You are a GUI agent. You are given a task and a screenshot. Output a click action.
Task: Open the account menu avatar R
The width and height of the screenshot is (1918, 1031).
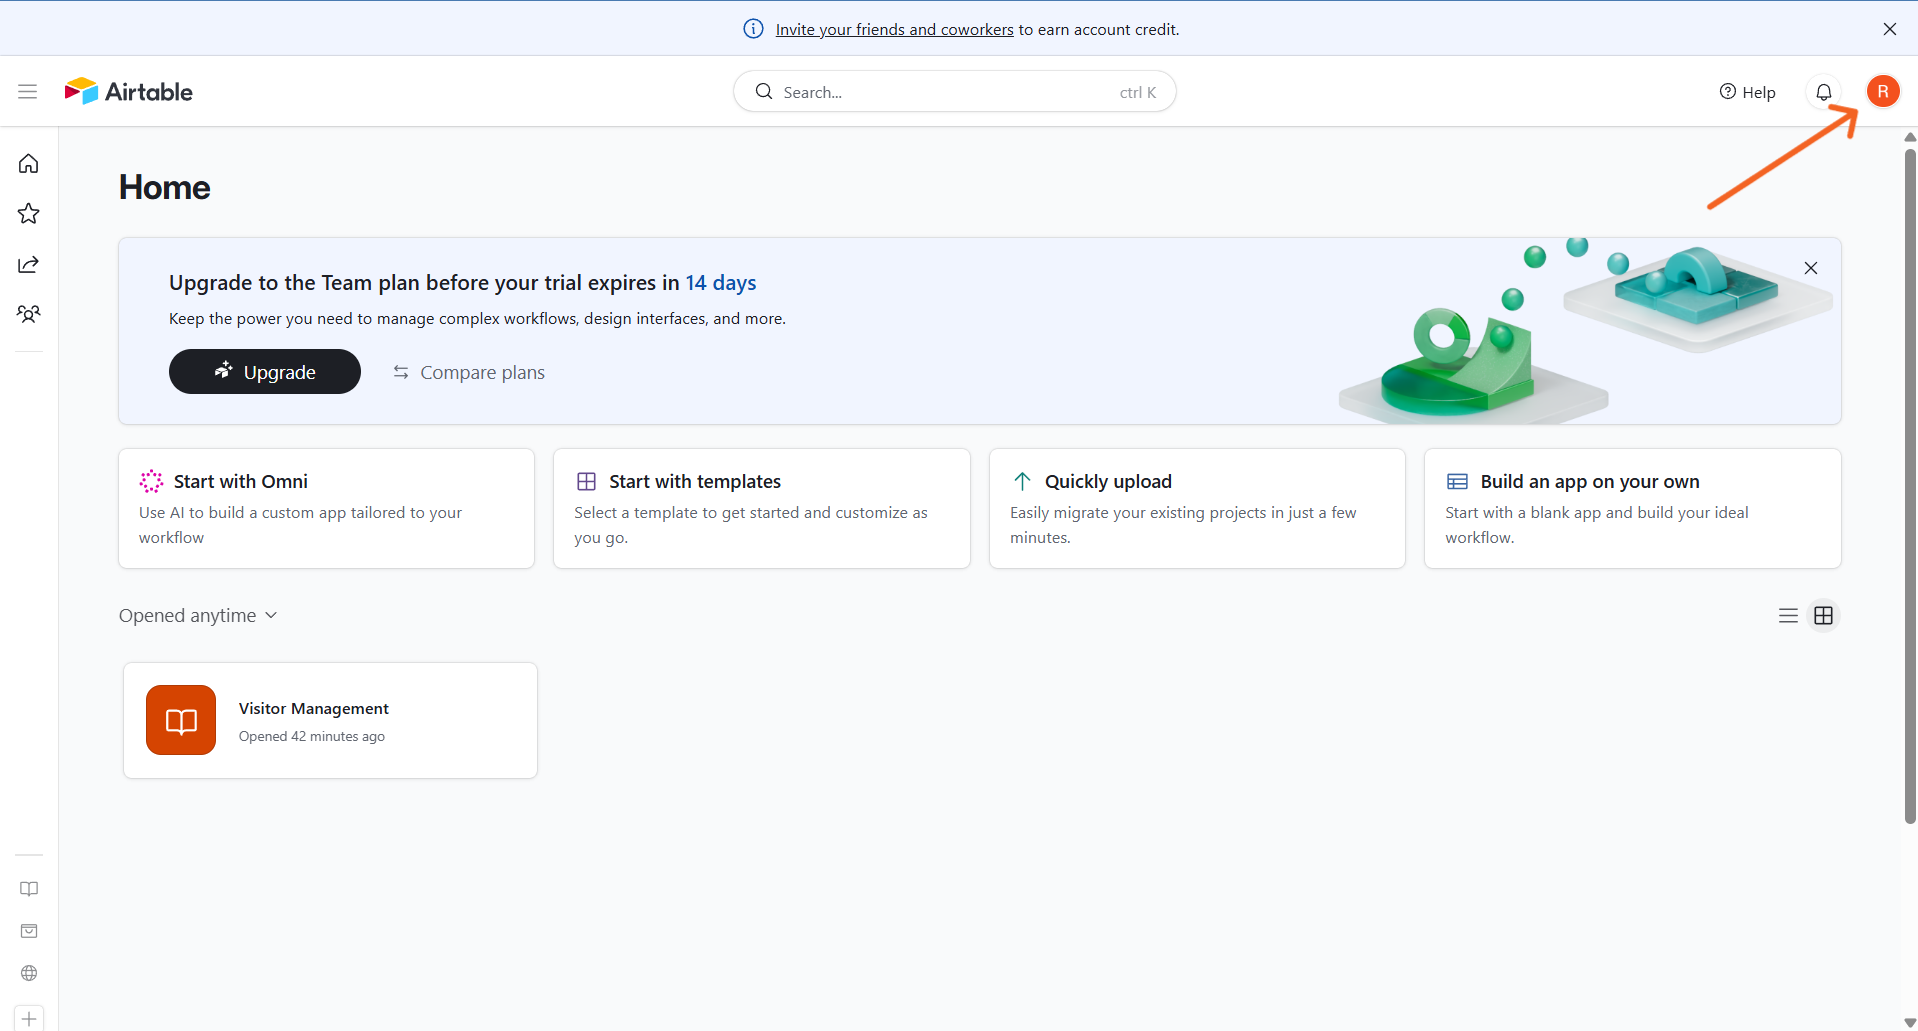1883,92
